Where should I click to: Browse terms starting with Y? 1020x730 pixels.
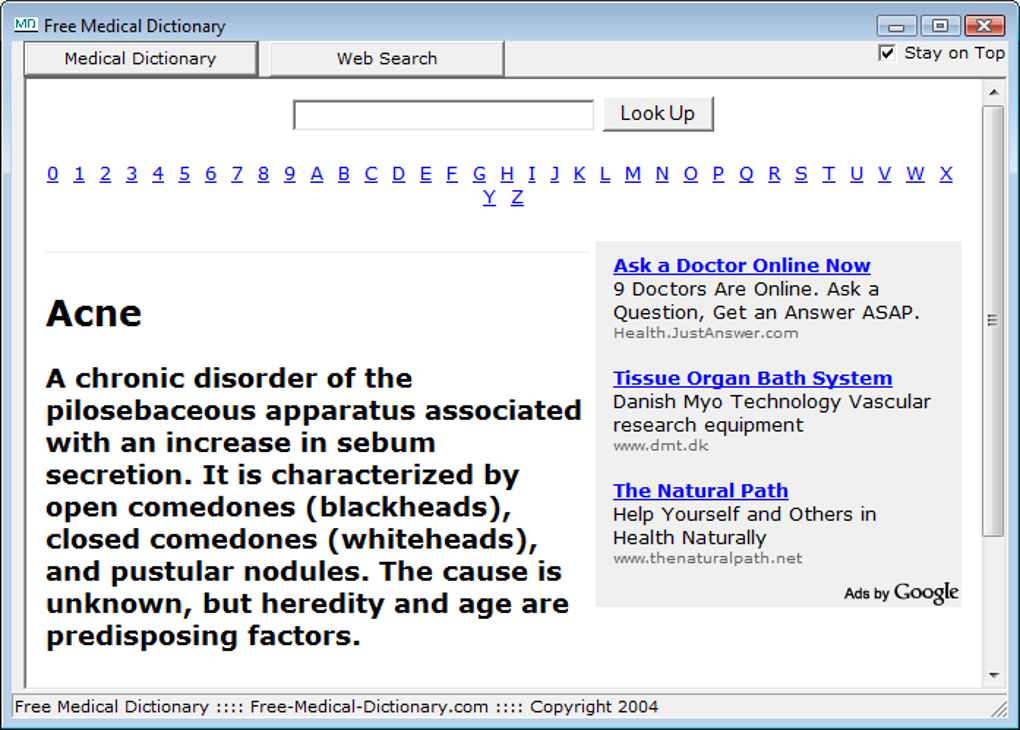point(489,197)
